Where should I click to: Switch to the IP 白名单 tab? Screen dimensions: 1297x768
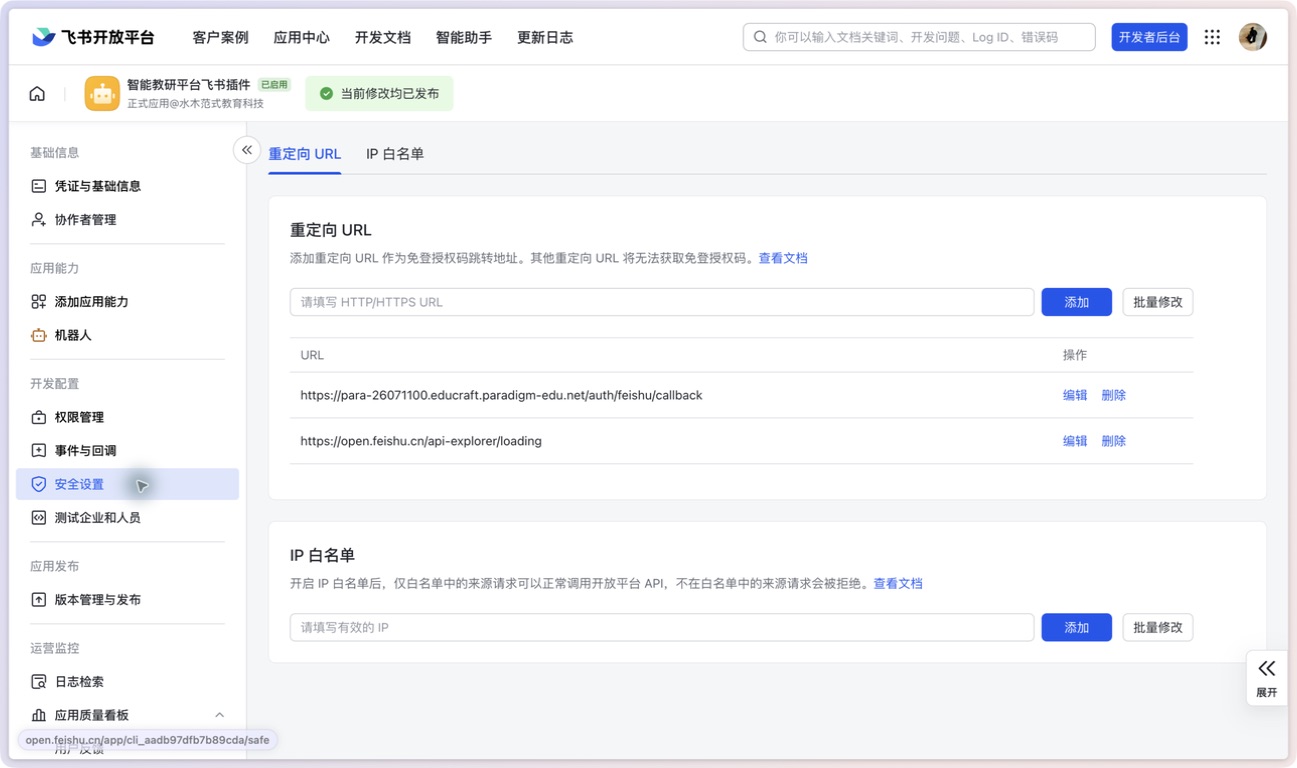tap(395, 154)
